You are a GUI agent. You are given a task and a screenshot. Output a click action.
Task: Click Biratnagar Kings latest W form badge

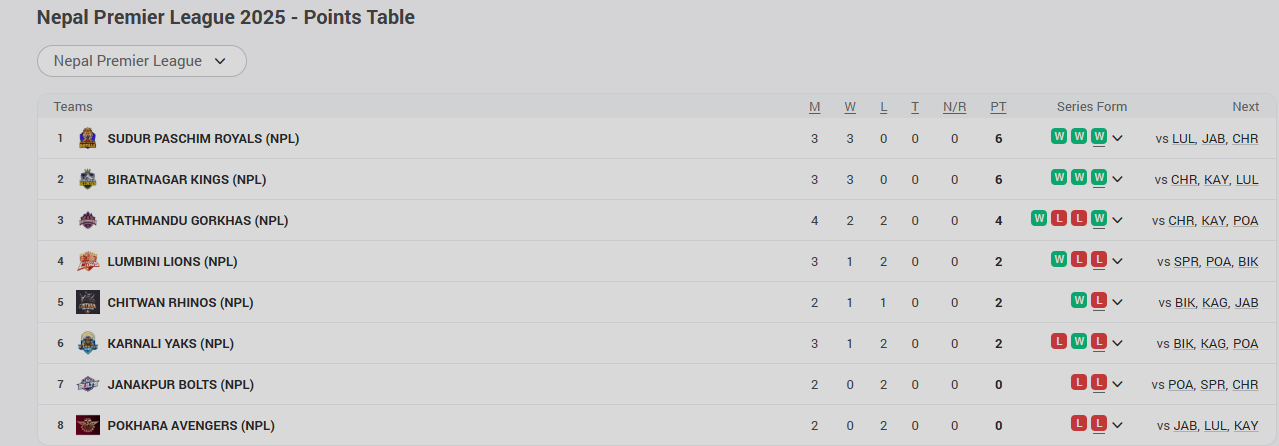(1099, 178)
